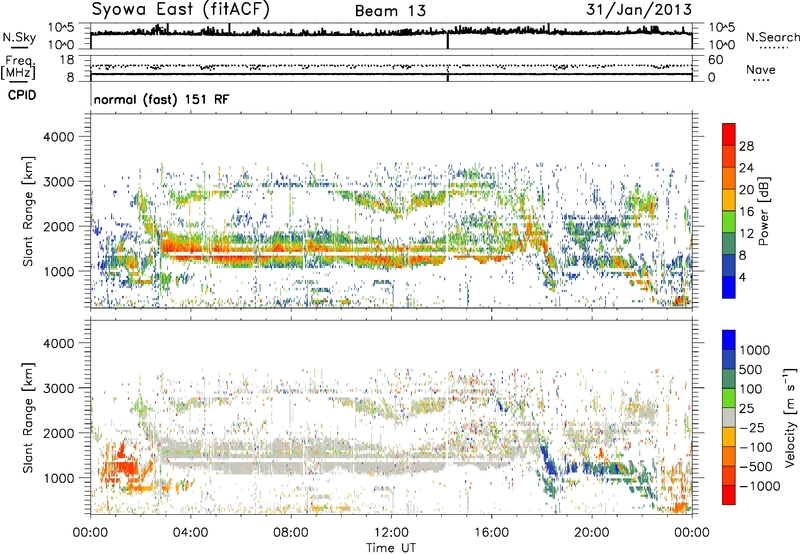
Task: Click the "Freq. [MHz]" axis label
Action: click(x=18, y=68)
